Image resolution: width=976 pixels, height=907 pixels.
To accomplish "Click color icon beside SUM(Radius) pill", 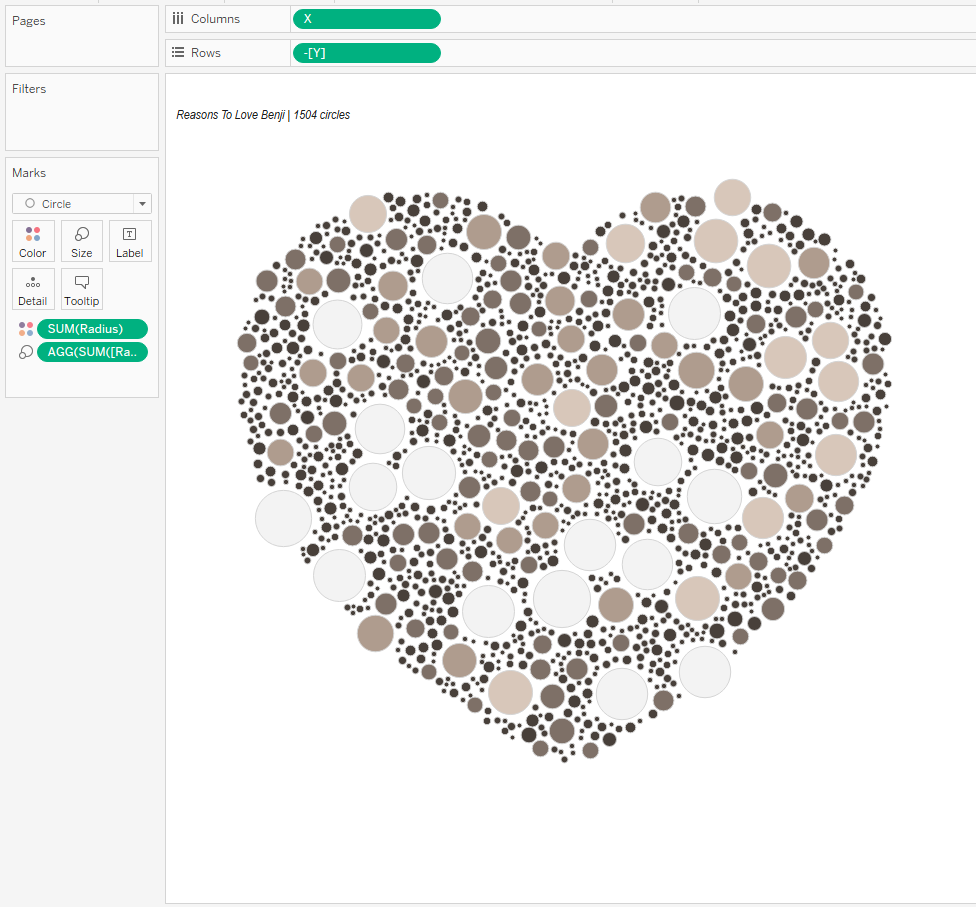I will click(26, 329).
